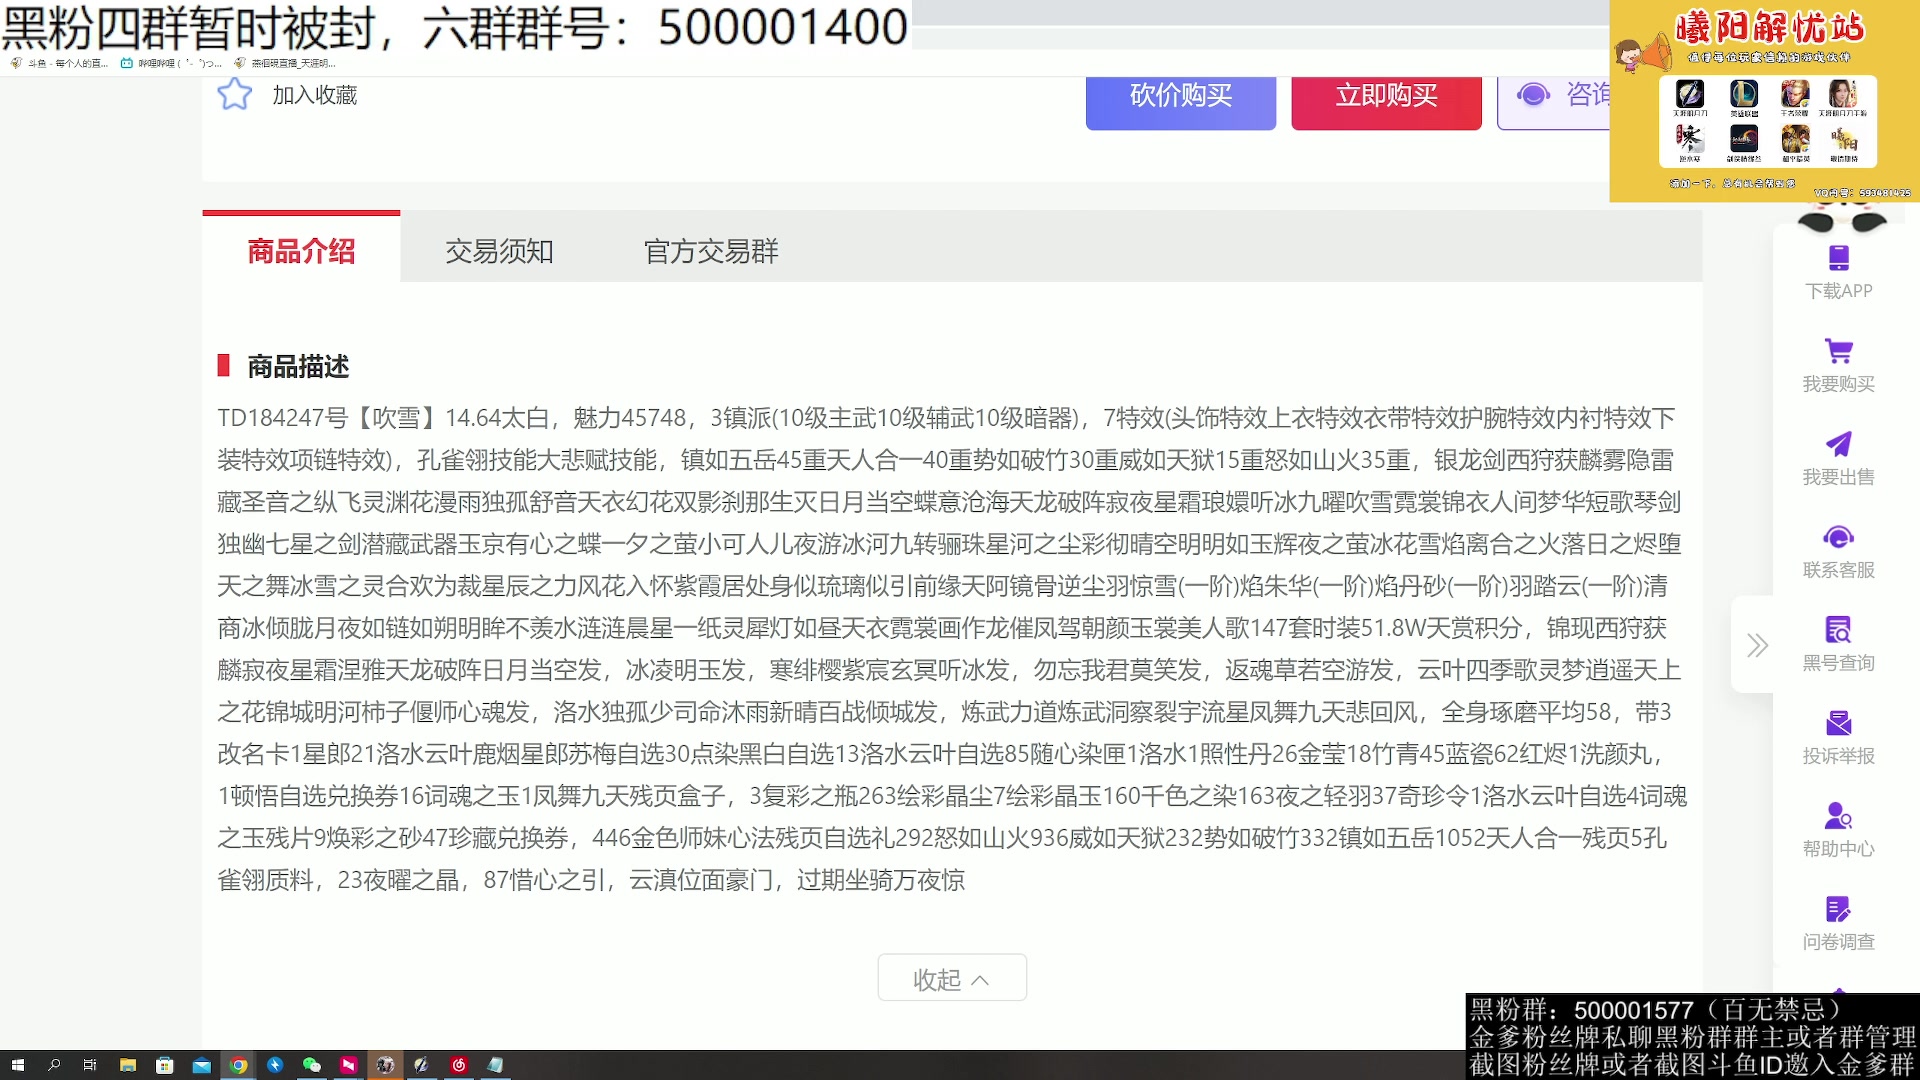Select the 商品介绍 tab
1920x1080 pixels.
[x=300, y=251]
